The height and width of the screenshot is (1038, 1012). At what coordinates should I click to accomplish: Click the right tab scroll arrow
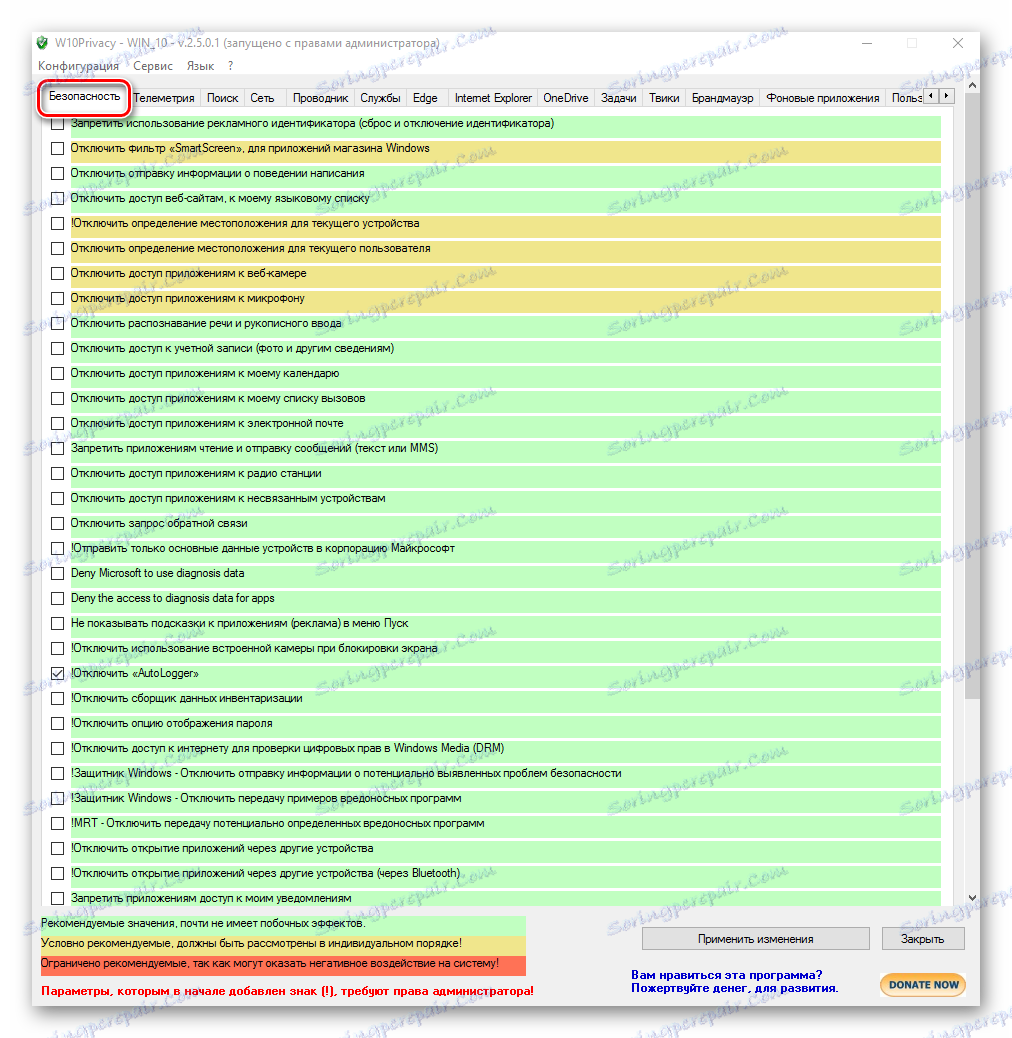click(944, 96)
